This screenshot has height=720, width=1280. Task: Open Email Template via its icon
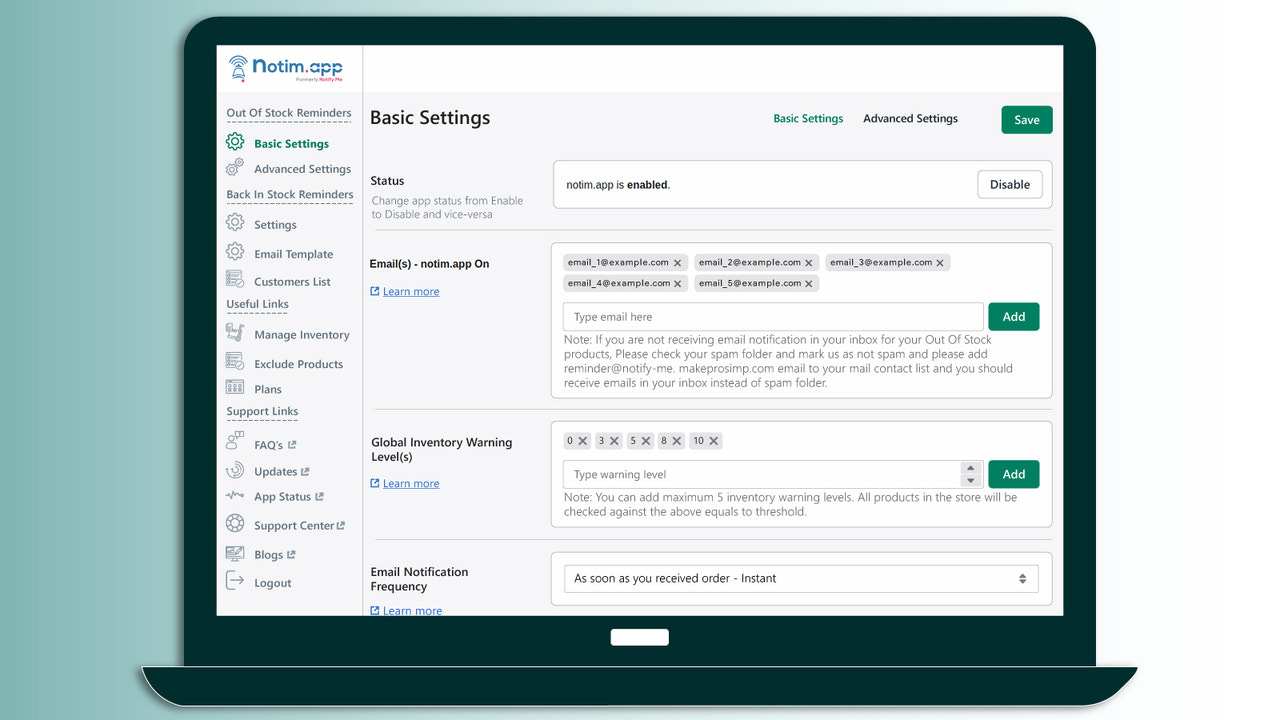(234, 253)
